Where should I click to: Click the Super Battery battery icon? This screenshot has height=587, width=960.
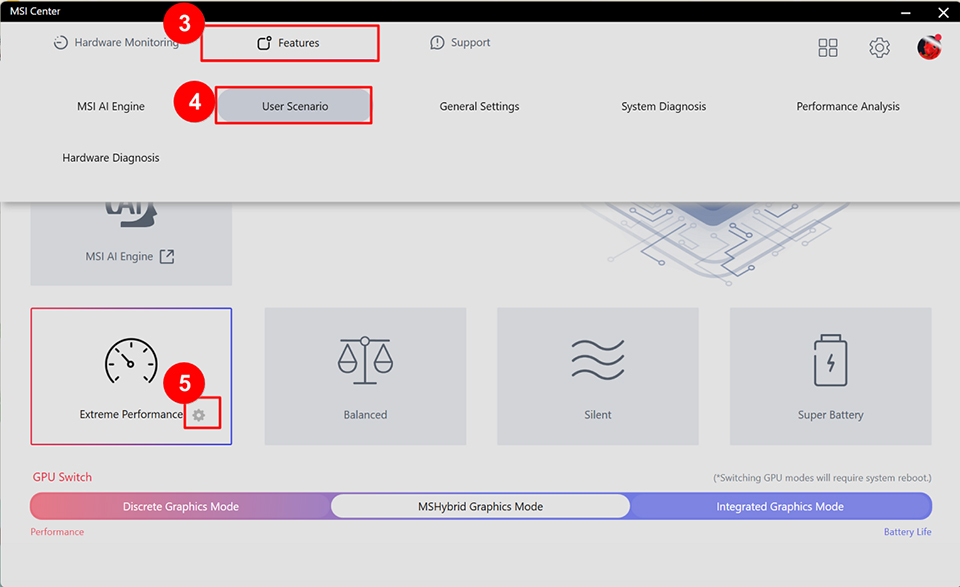coord(830,361)
